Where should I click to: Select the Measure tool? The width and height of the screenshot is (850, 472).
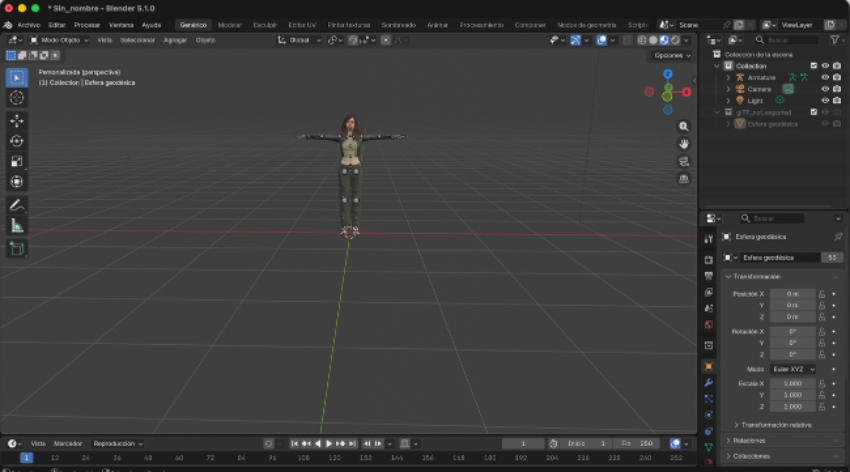pos(16,226)
